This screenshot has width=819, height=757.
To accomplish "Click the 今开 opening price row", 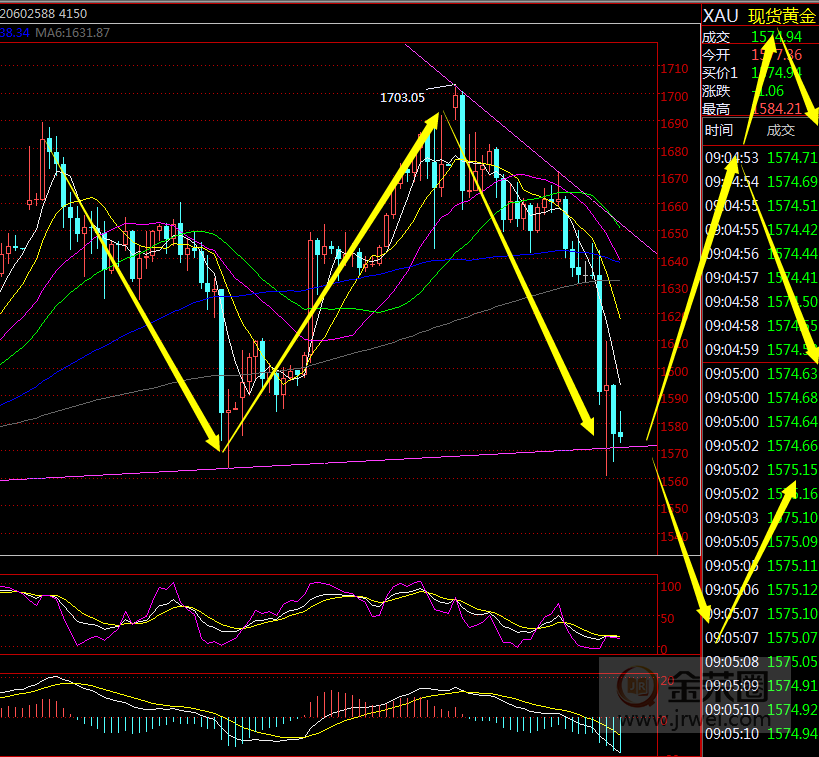I will (x=760, y=54).
